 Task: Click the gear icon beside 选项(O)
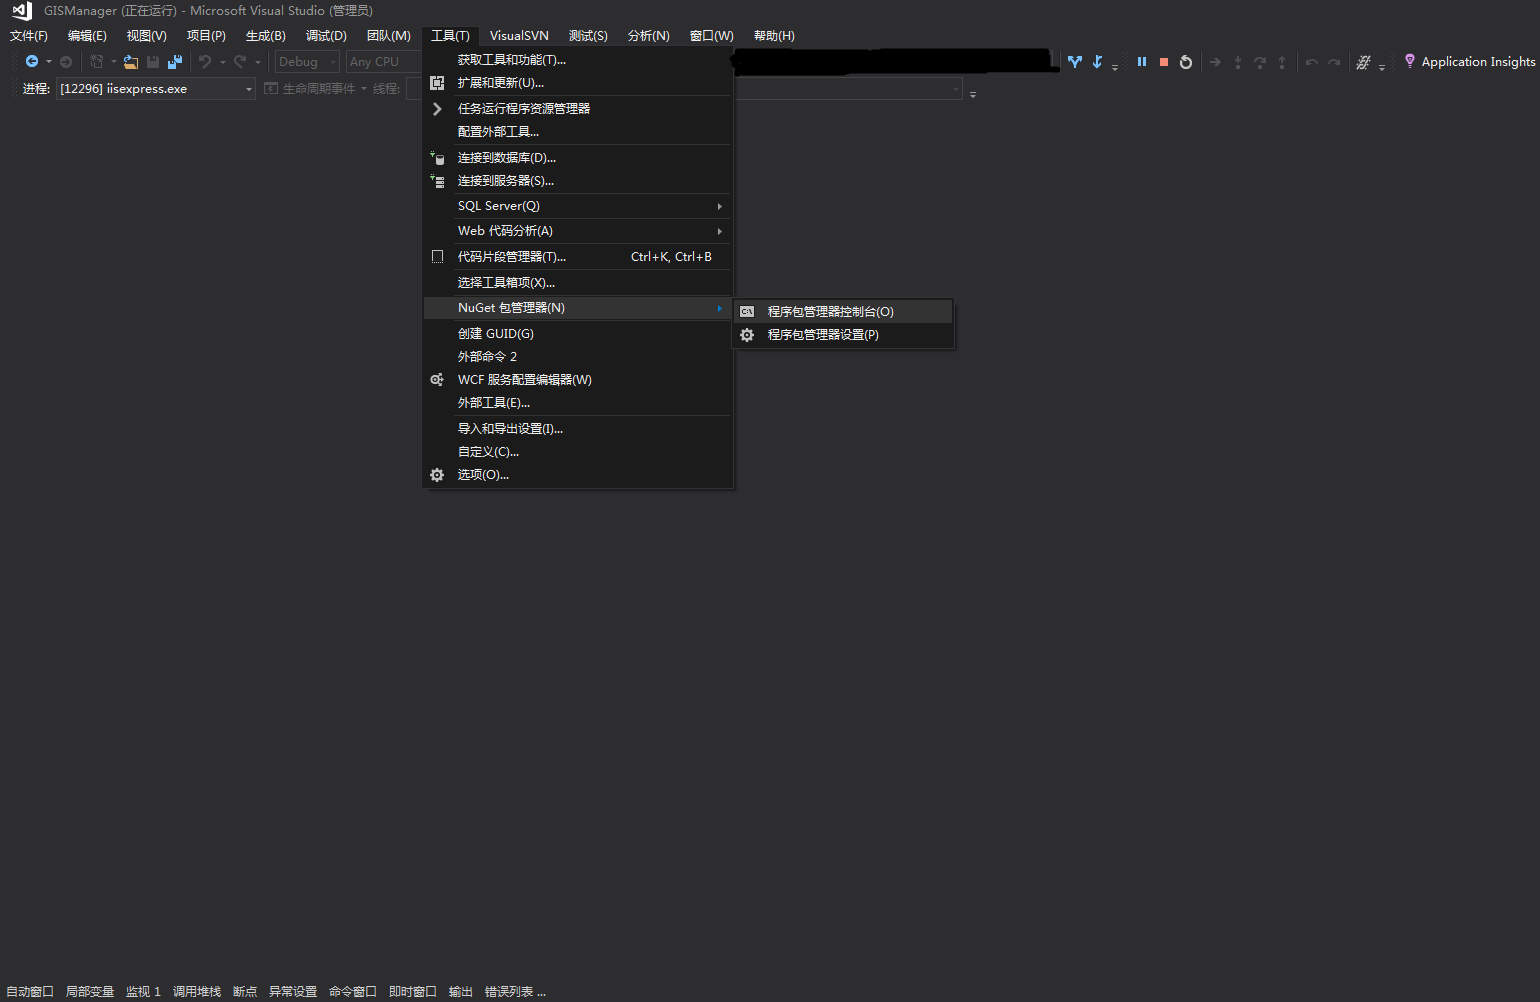coord(437,475)
